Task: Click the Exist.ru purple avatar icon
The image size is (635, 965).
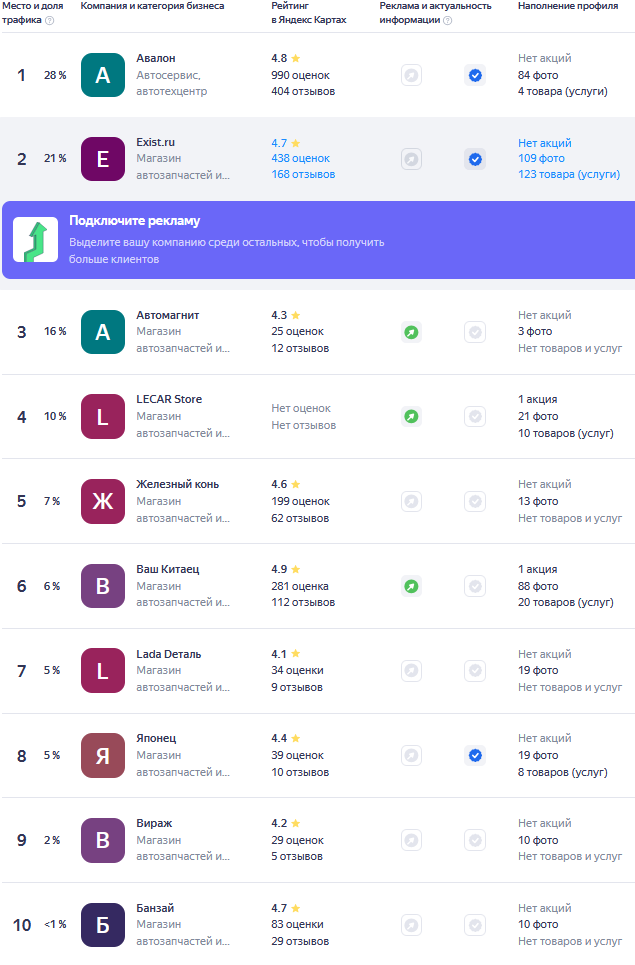Action: pyautogui.click(x=102, y=159)
